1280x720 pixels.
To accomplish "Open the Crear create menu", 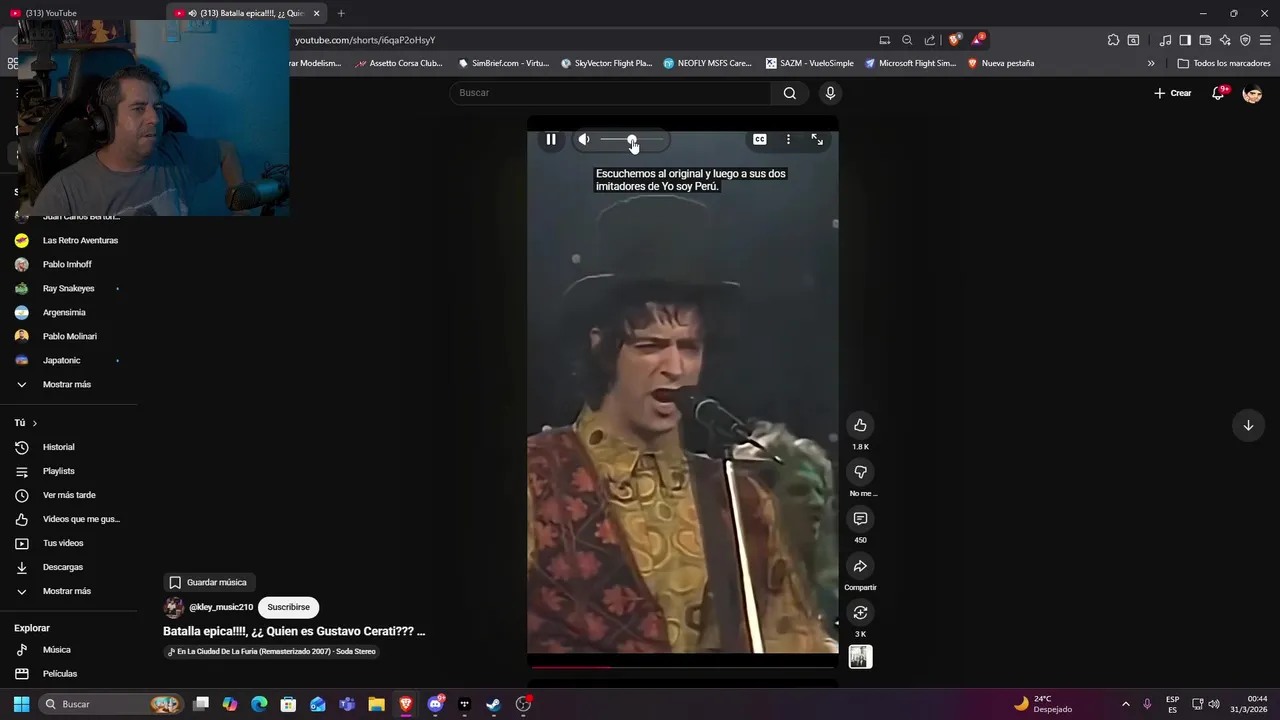I will tap(1173, 93).
